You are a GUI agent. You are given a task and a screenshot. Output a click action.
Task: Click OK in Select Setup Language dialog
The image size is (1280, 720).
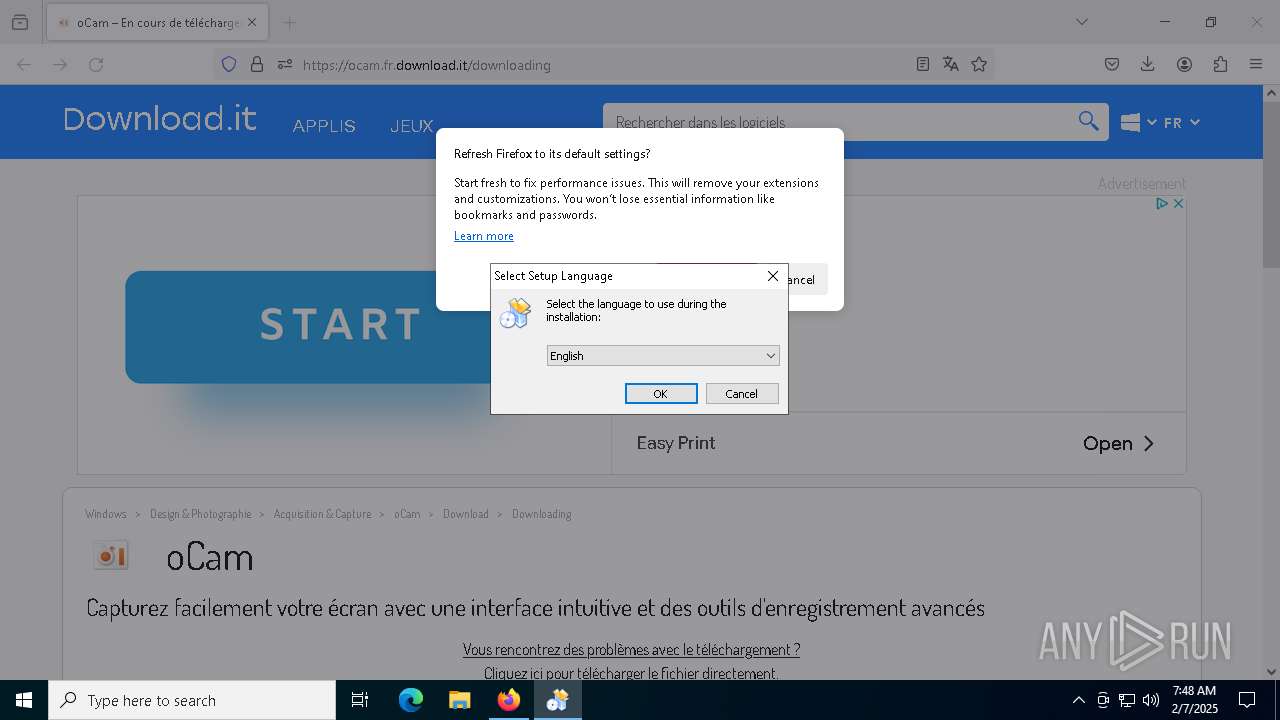pyautogui.click(x=661, y=394)
